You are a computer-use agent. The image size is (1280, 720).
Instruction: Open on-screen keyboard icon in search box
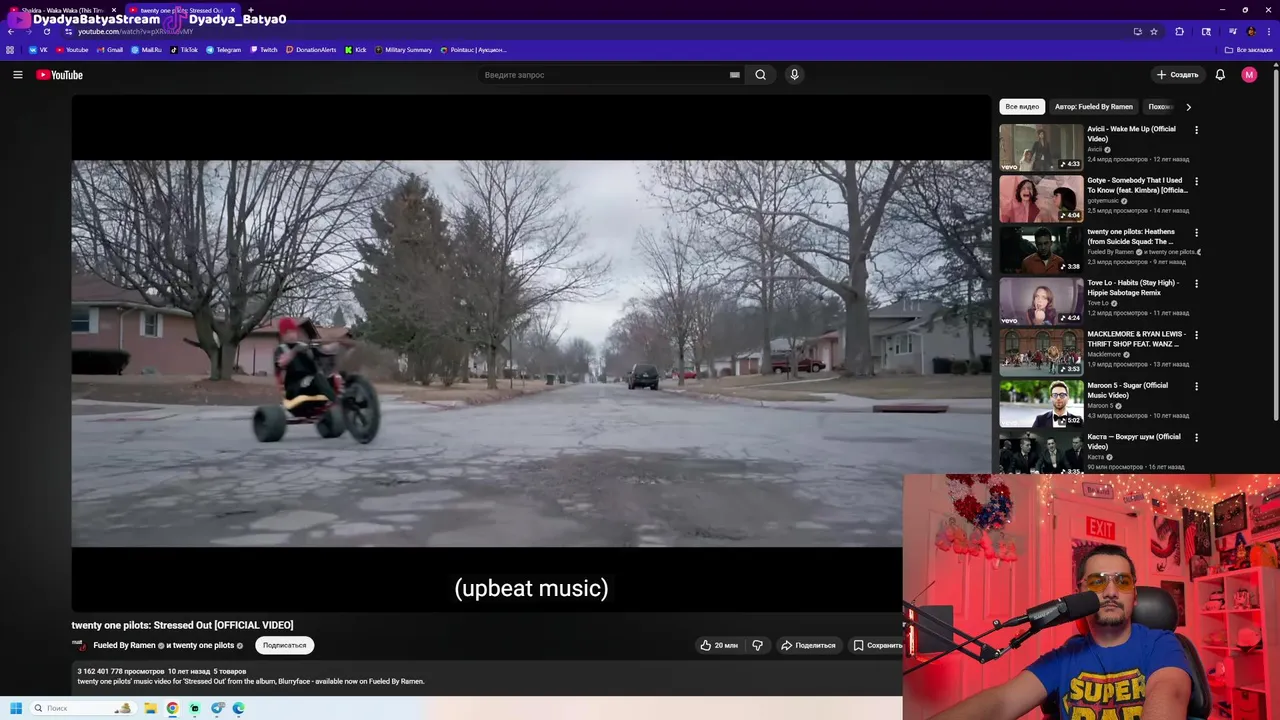tap(735, 75)
